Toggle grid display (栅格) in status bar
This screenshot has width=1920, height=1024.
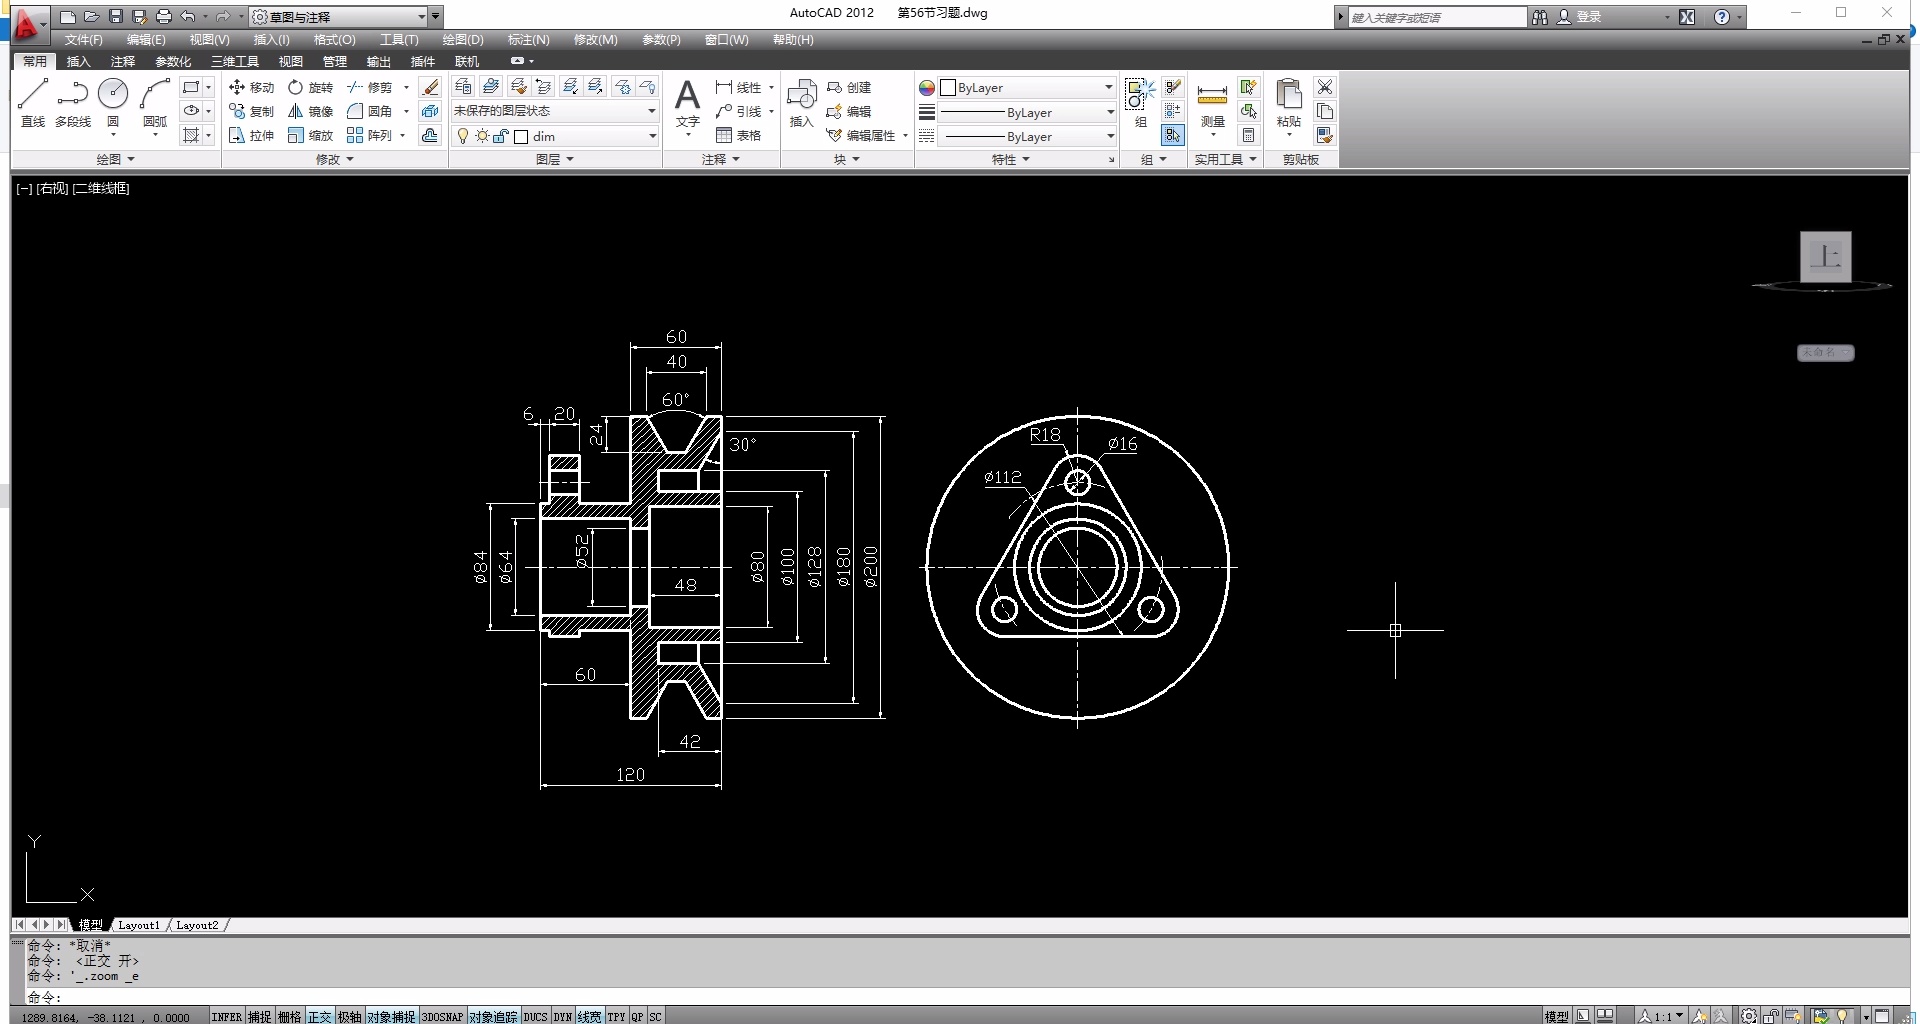point(289,1016)
